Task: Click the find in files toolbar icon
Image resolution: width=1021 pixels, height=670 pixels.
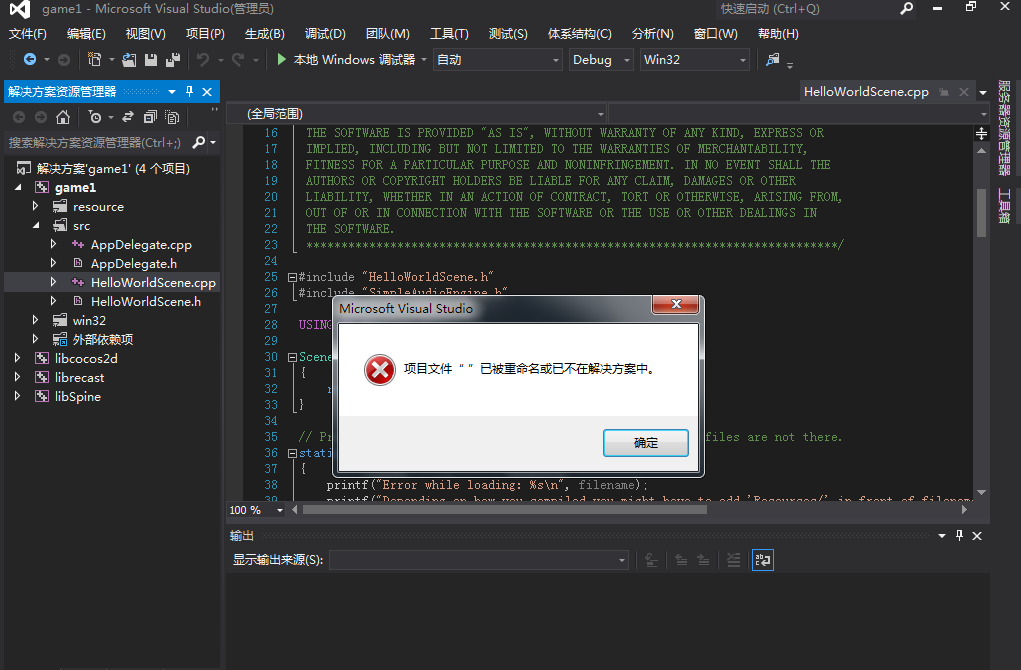Action: pyautogui.click(x=772, y=60)
